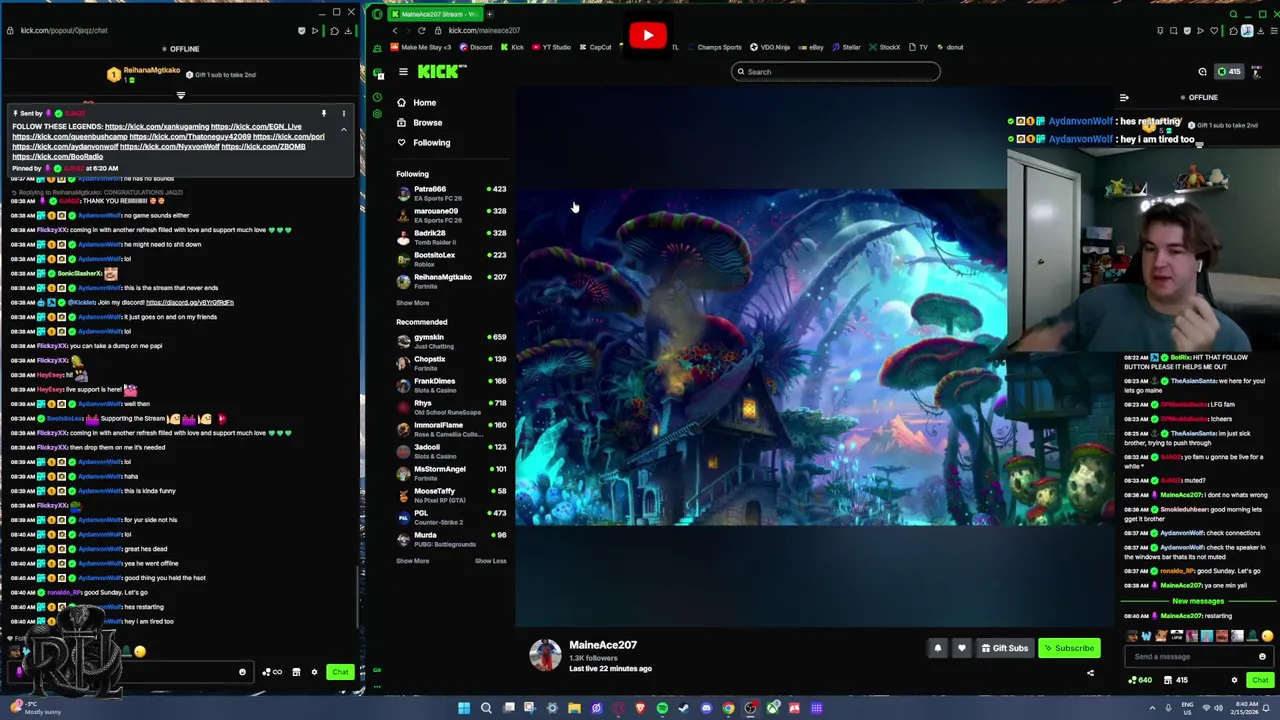1280x720 pixels.
Task: Collapse Recommended list with Show Less
Action: pos(490,561)
